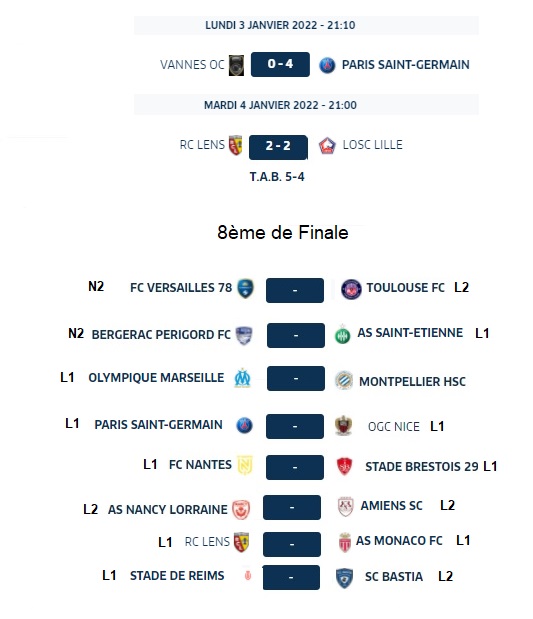Select the Bergerac Perigord FC team name
The height and width of the screenshot is (619, 533).
(161, 335)
